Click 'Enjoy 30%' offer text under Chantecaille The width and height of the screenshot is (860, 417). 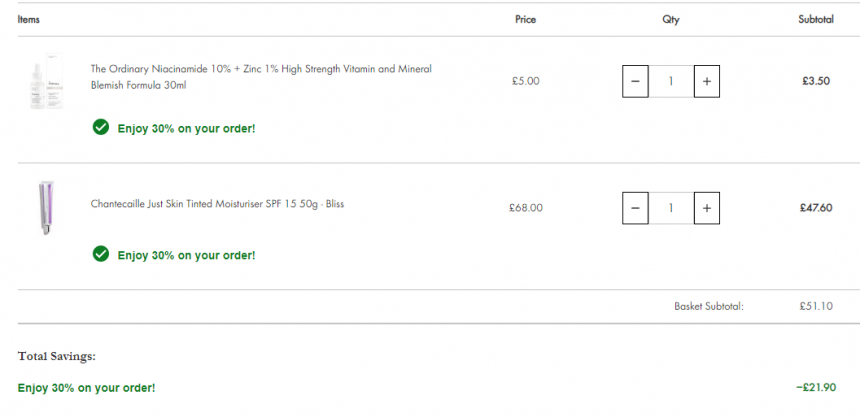186,255
